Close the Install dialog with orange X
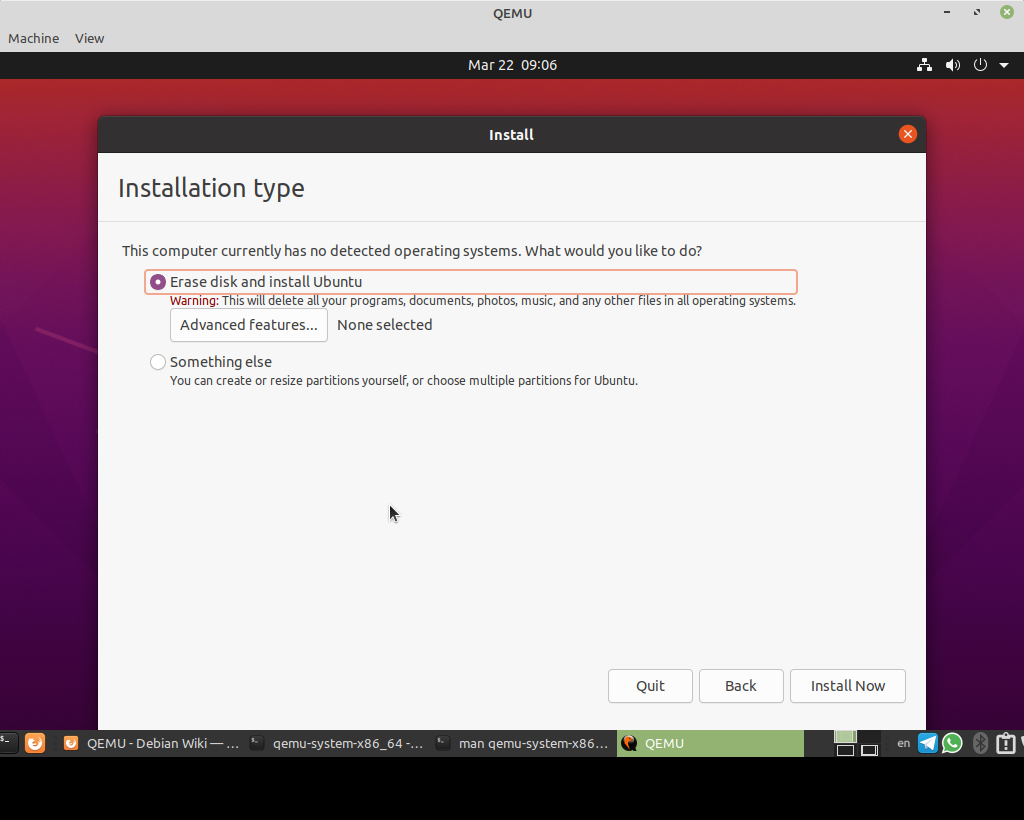 click(x=908, y=134)
